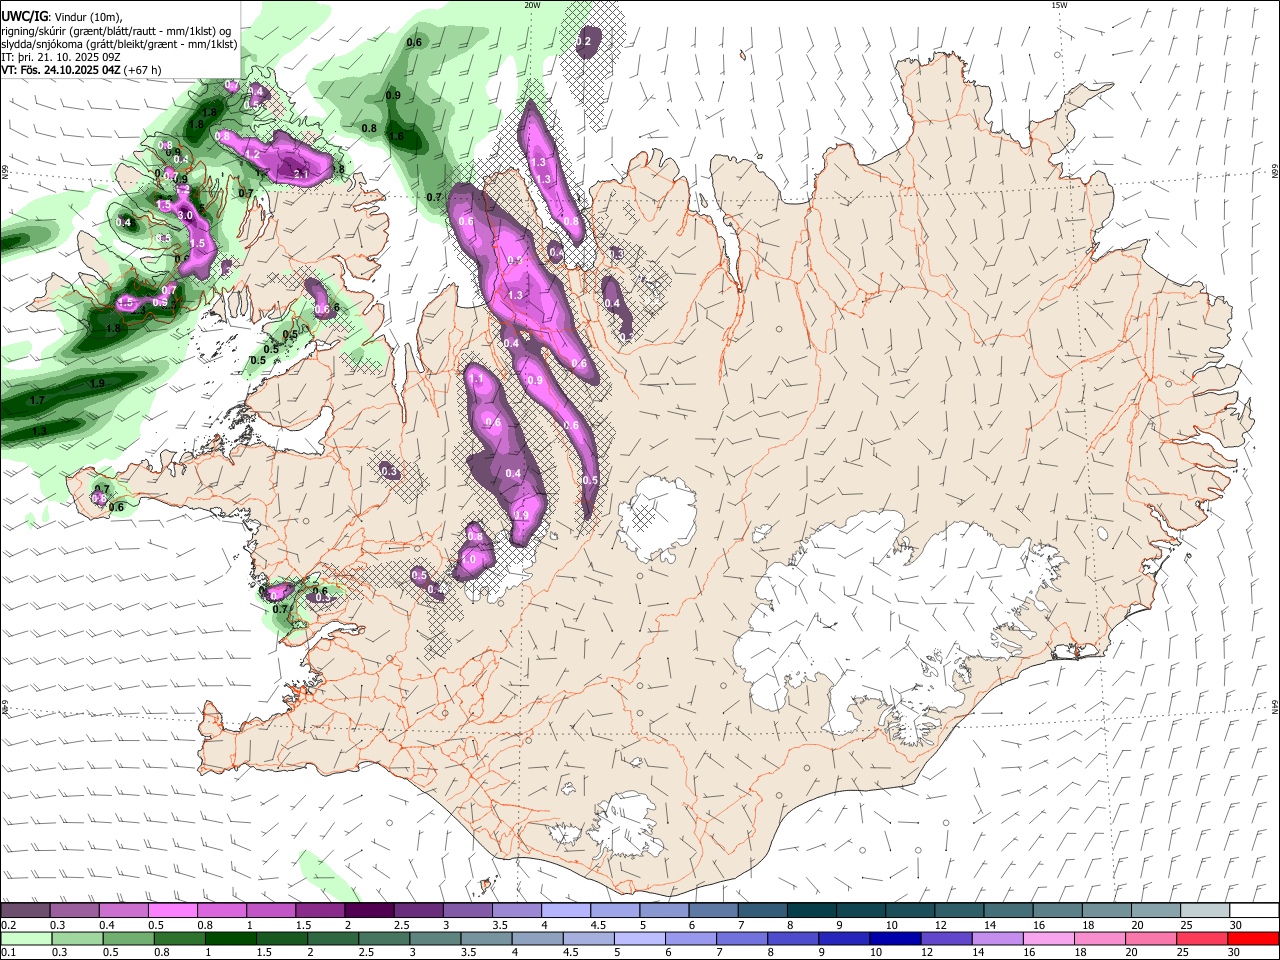Select the light pink 16–18 rain legend swatch
1280x960 pixels.
(x=1047, y=938)
